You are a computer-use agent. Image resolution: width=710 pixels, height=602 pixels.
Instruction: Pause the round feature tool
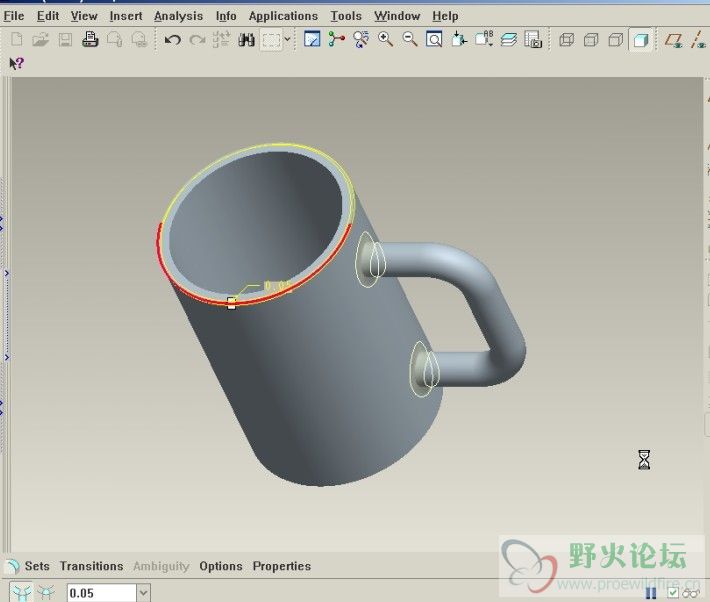(651, 593)
